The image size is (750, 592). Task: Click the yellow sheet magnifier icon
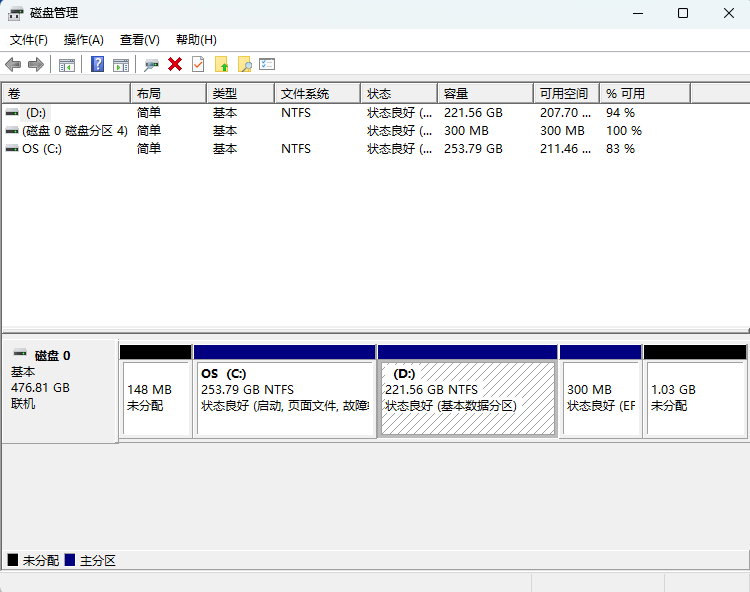[244, 64]
